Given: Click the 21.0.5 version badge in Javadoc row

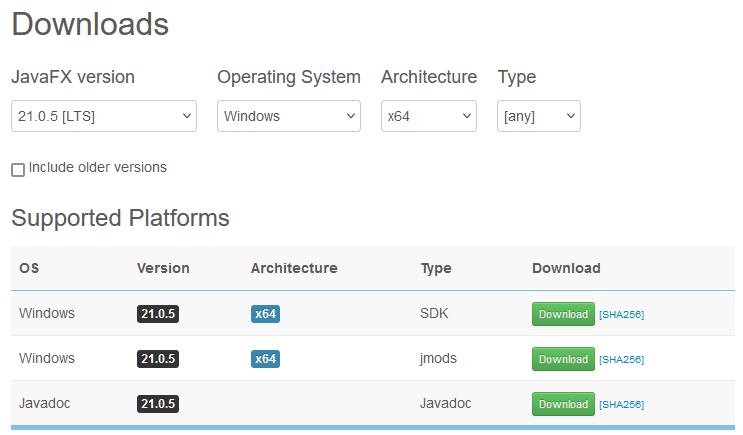Looking at the screenshot, I should pyautogui.click(x=158, y=404).
